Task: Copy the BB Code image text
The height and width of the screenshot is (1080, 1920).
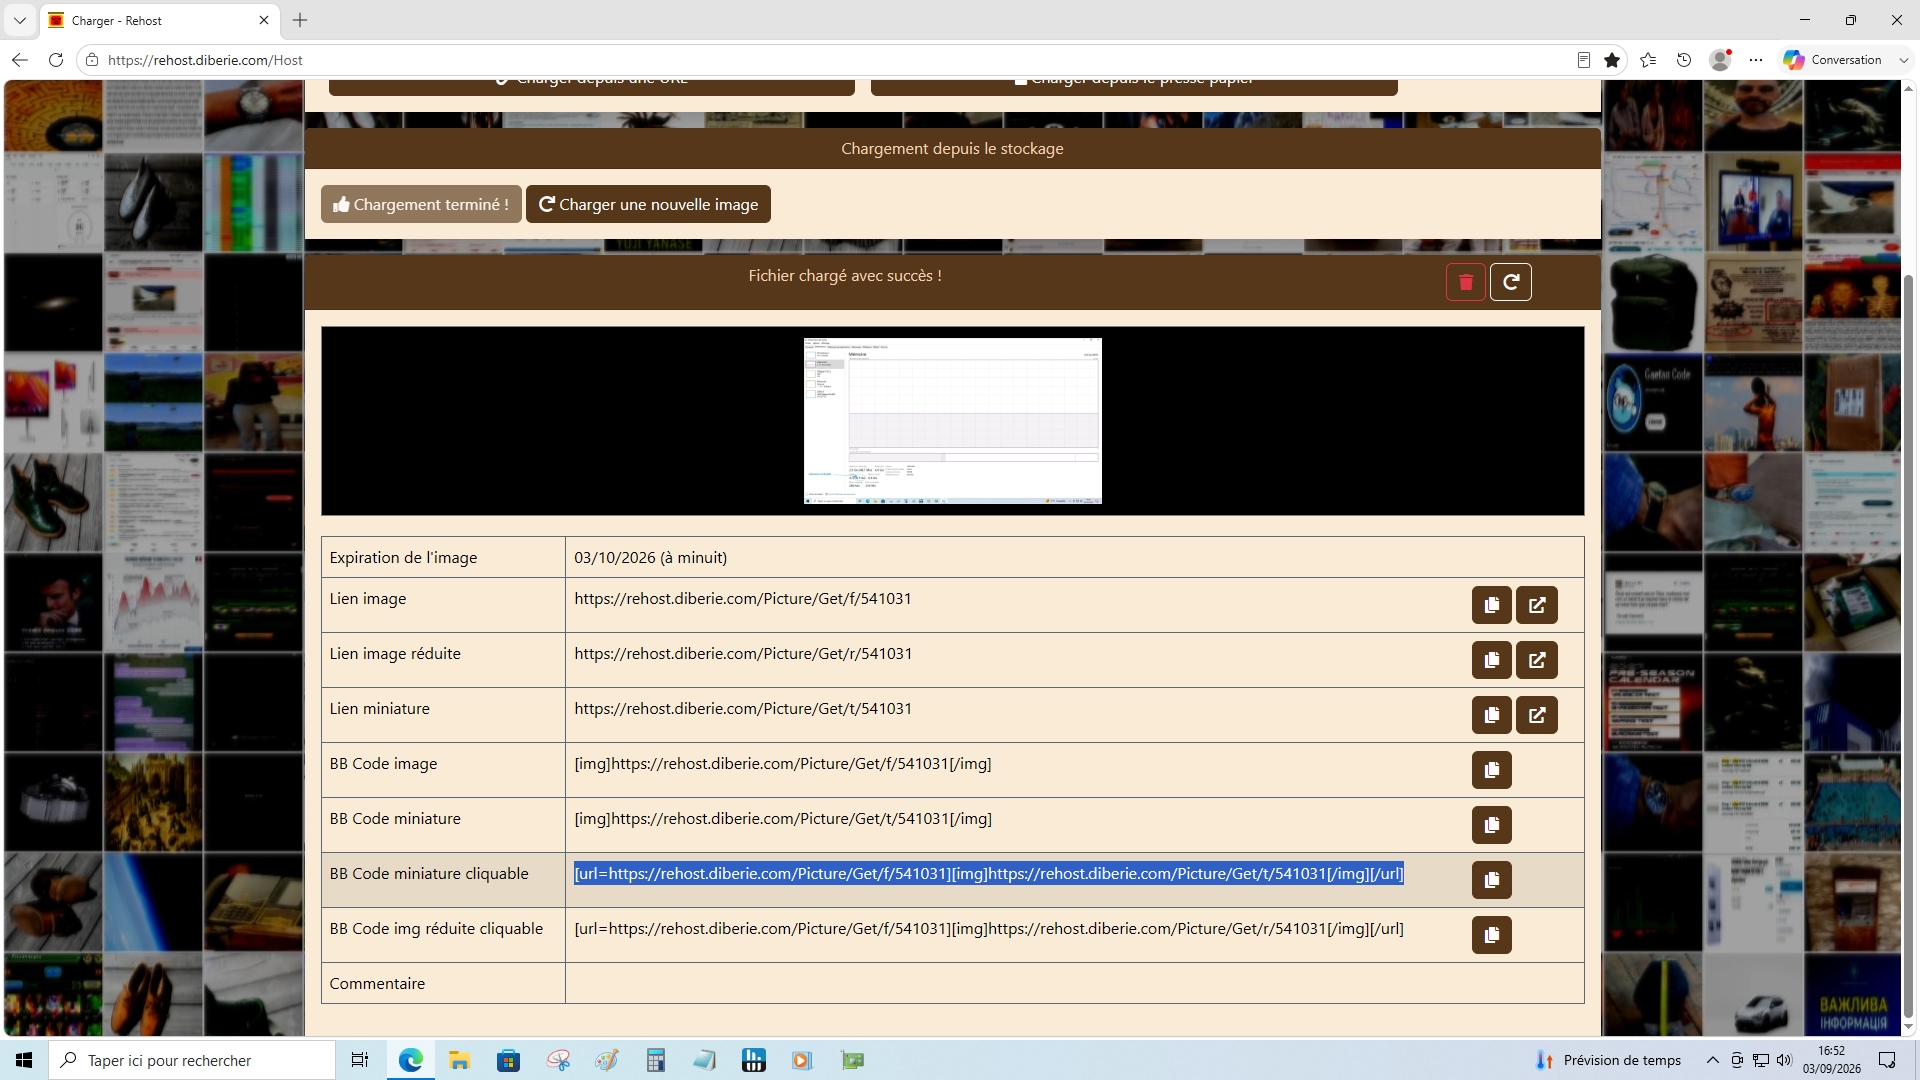Action: point(1491,770)
